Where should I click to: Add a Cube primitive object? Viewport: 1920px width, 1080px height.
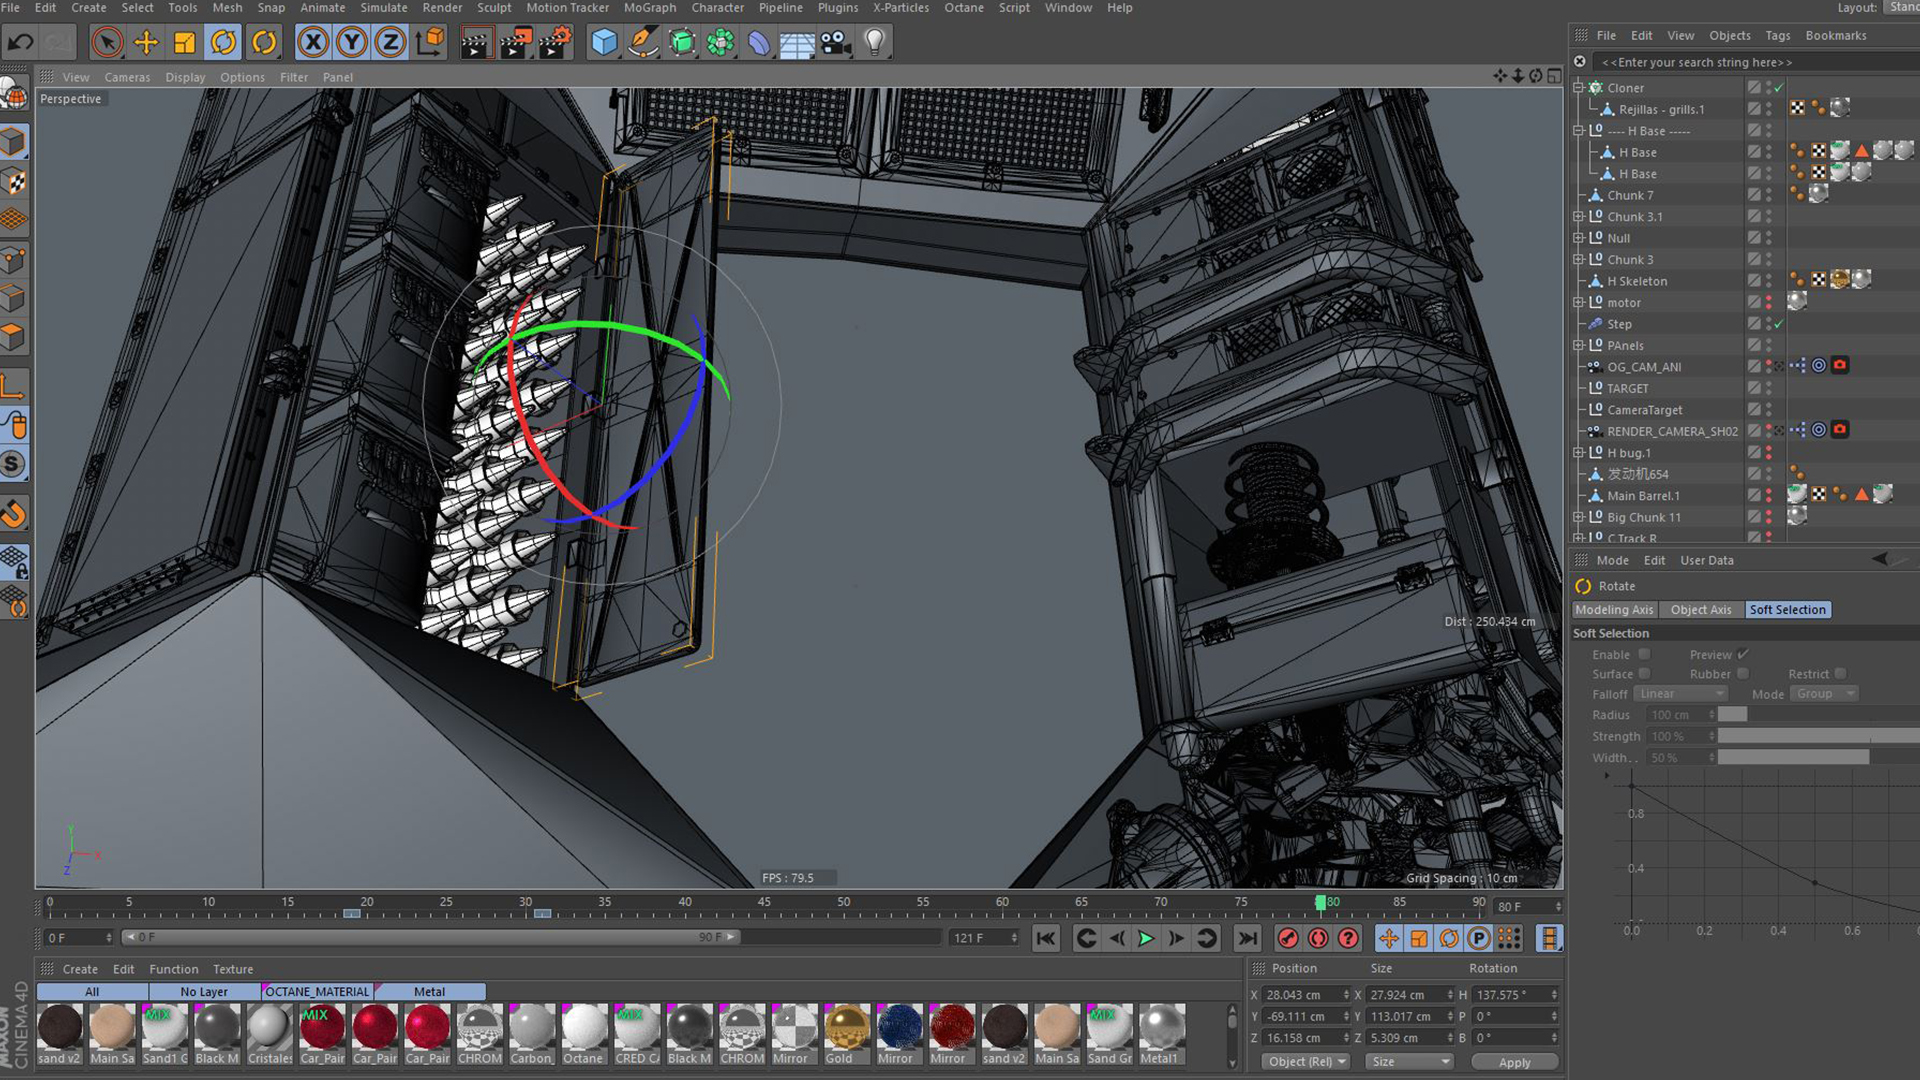tap(604, 42)
